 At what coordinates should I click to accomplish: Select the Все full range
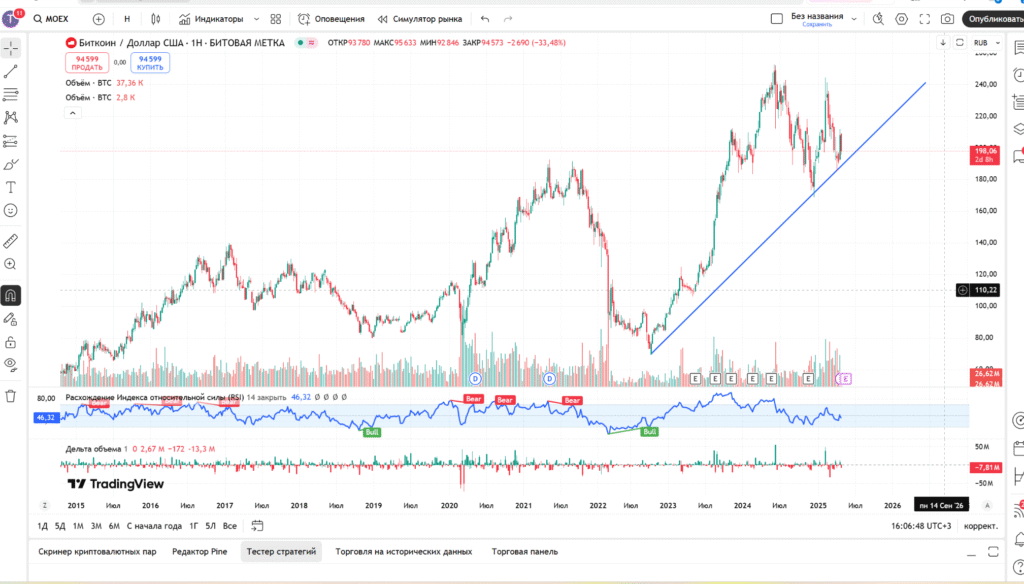(x=229, y=526)
